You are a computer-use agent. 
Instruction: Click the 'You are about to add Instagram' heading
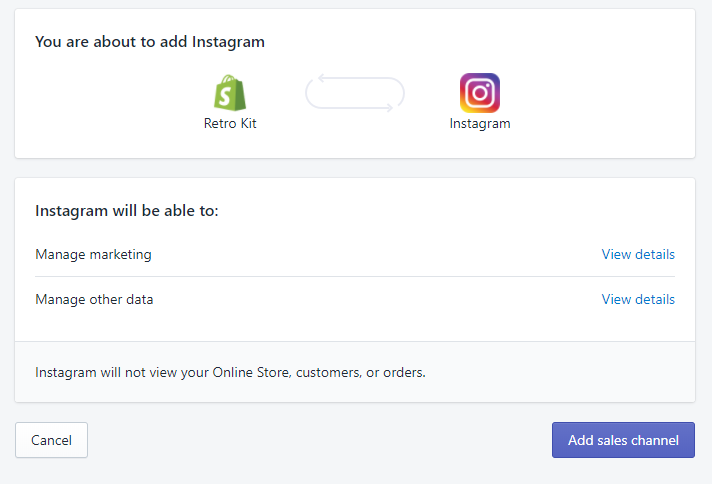click(150, 42)
